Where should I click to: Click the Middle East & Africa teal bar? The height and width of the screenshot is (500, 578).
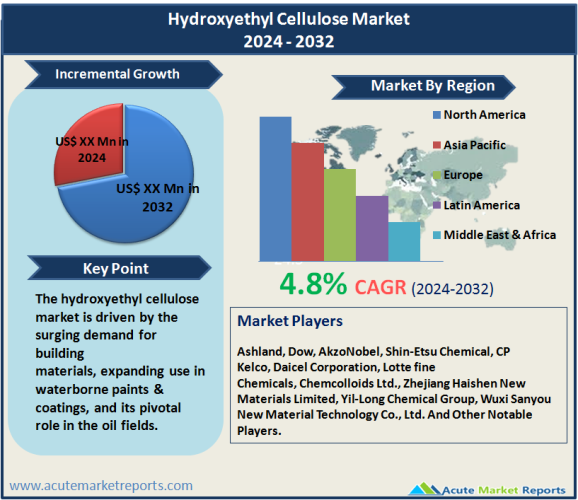[404, 242]
